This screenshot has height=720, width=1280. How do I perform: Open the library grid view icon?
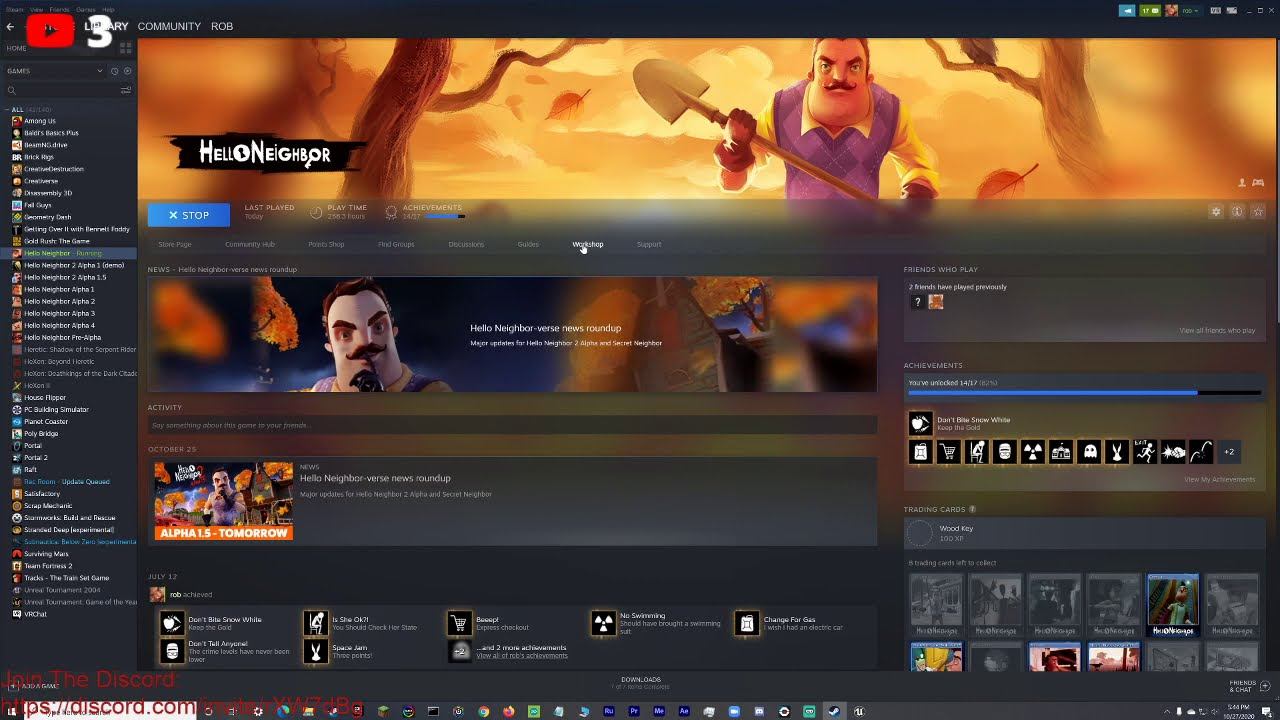coord(126,47)
